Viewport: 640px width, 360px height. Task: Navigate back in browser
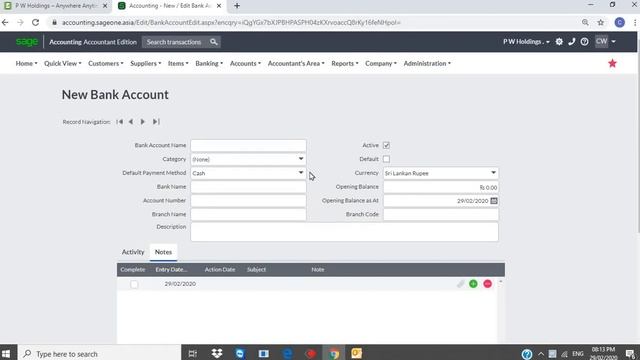[5, 22]
